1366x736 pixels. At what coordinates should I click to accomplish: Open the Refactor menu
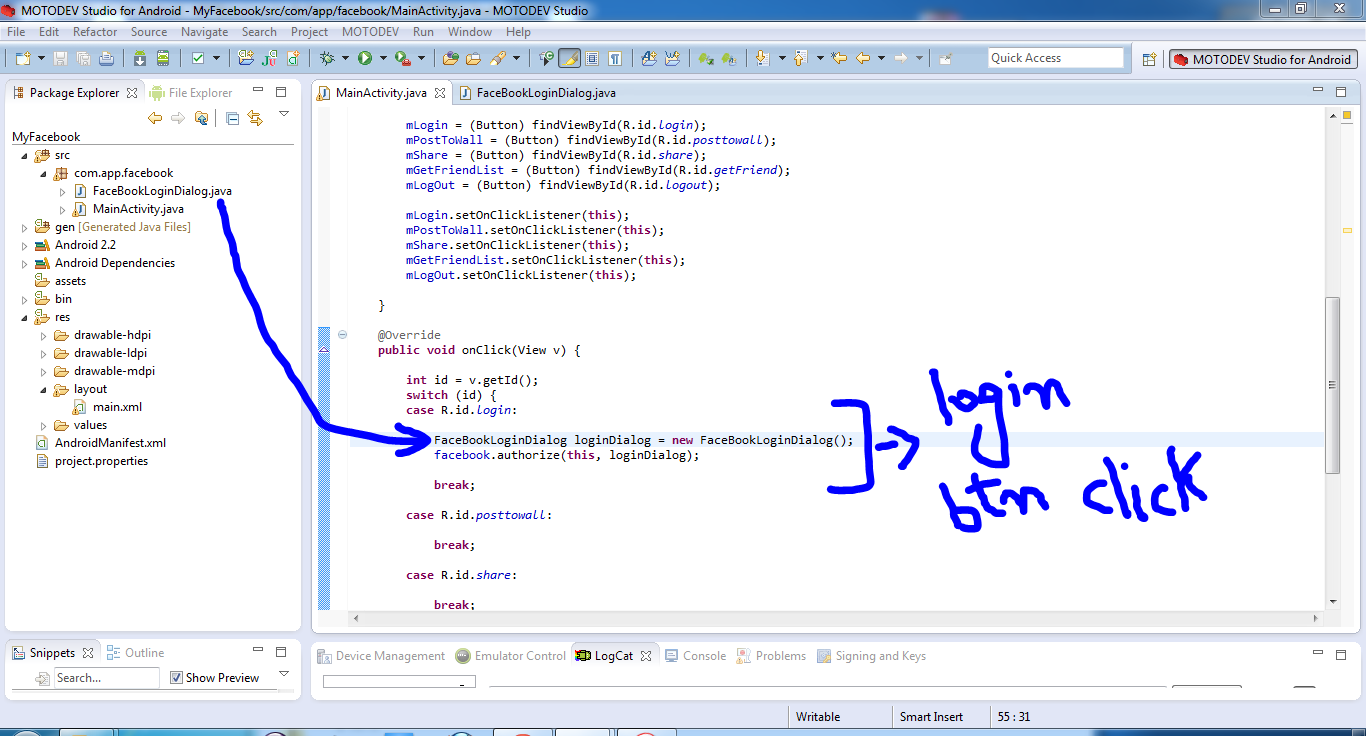point(95,31)
